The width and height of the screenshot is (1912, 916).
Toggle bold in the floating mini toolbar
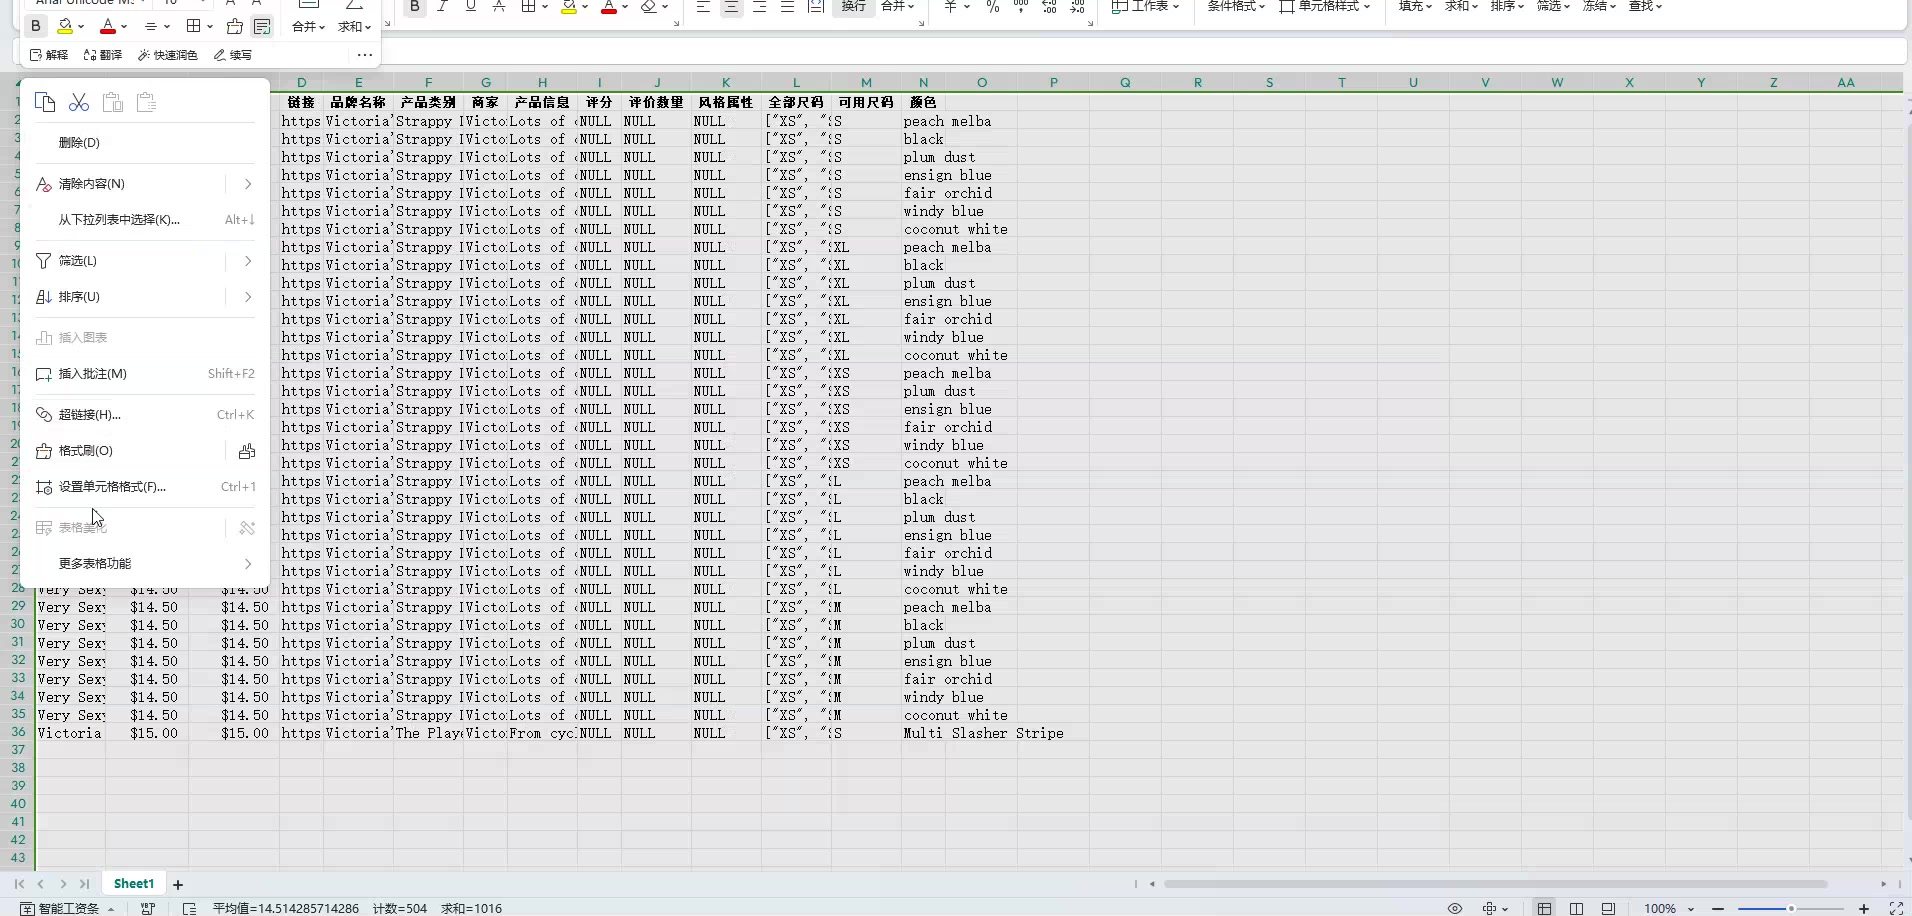pos(36,26)
